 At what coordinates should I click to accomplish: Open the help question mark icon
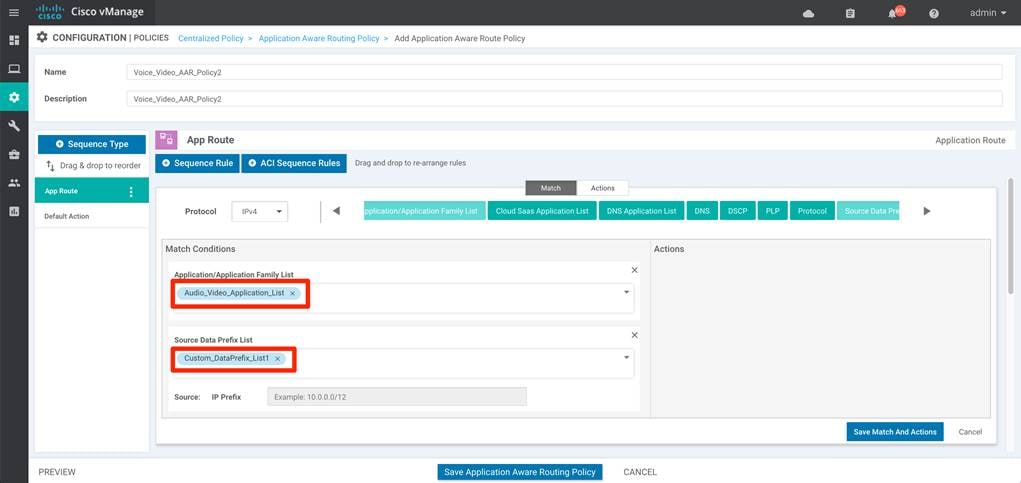tap(934, 13)
